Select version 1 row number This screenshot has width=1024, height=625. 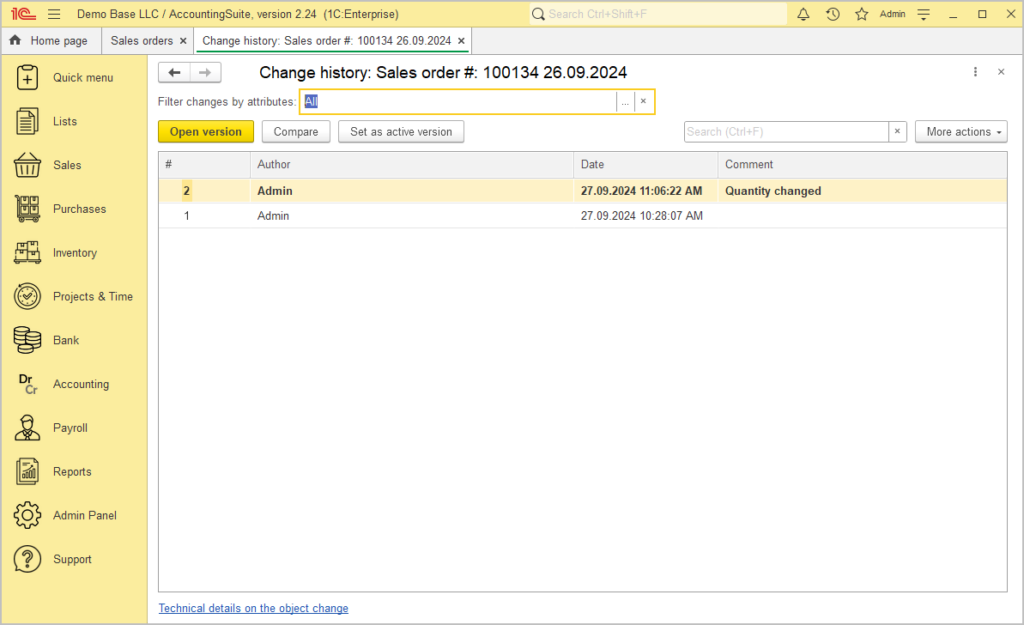[x=186, y=216]
